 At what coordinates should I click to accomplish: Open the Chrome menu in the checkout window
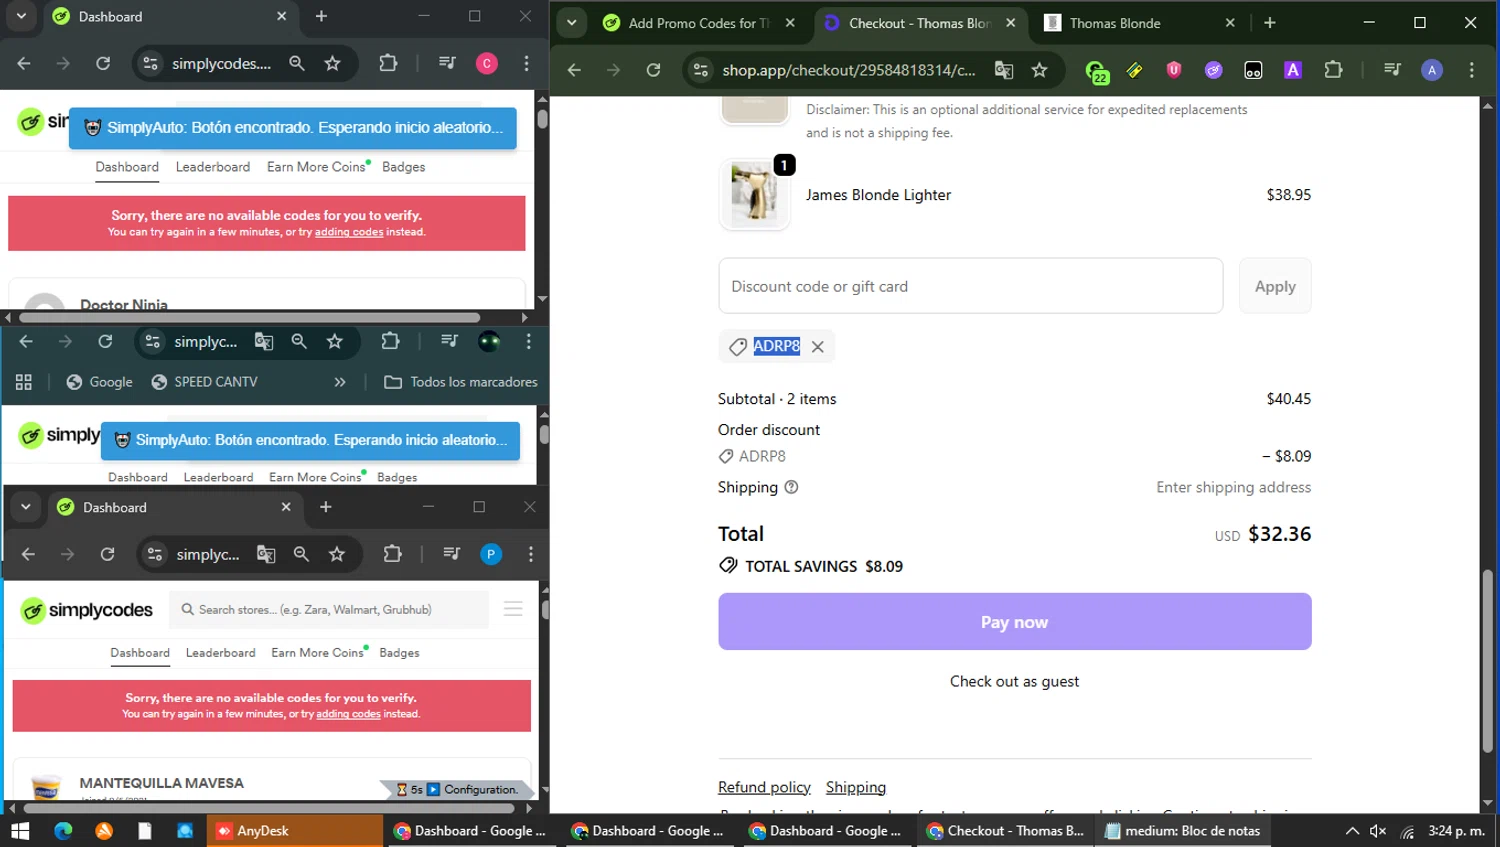pyautogui.click(x=1471, y=70)
